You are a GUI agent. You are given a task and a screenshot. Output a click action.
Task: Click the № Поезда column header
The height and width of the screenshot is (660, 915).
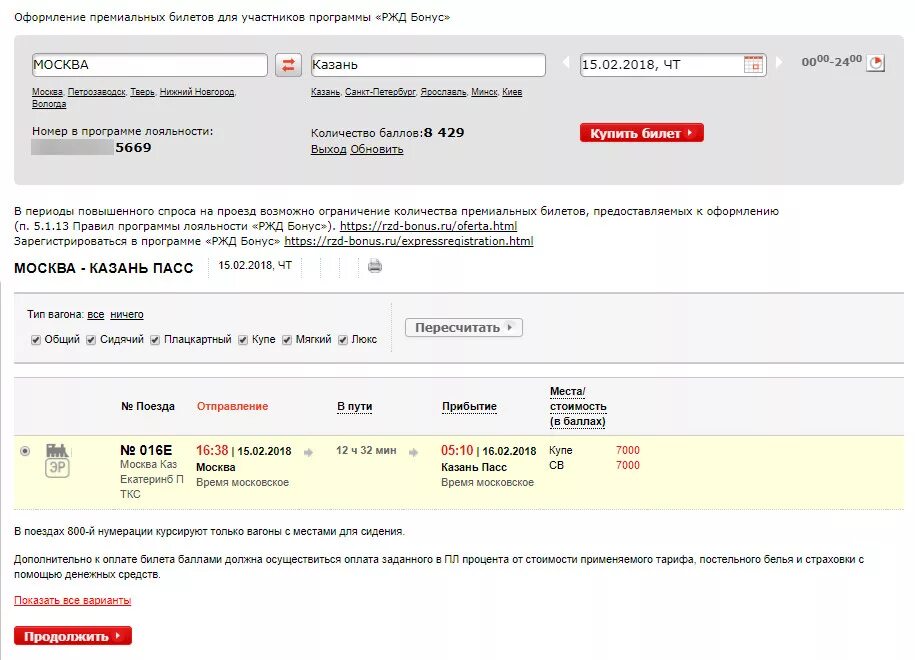148,406
